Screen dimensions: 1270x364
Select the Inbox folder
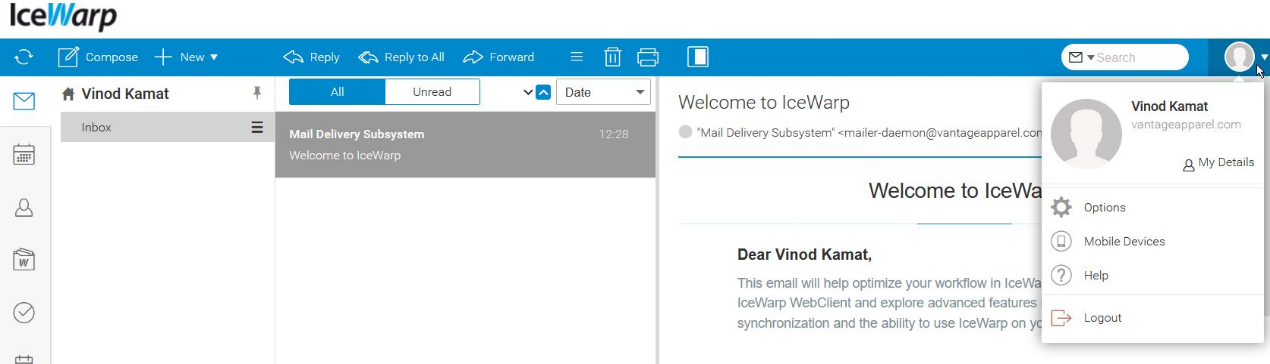(167, 127)
